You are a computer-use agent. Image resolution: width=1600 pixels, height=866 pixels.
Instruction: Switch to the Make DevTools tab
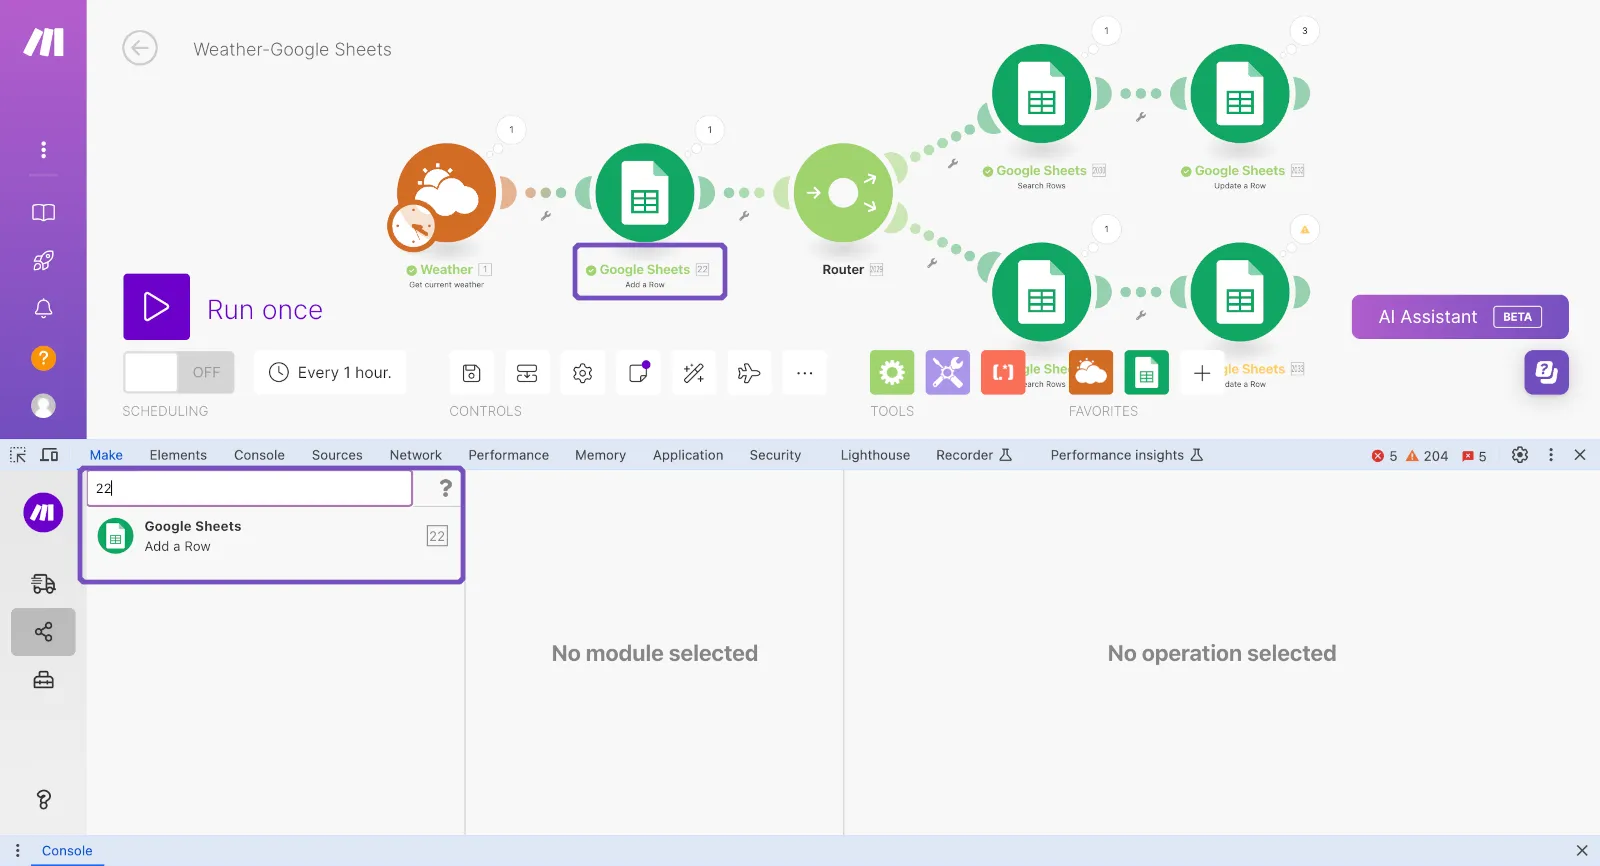(106, 455)
